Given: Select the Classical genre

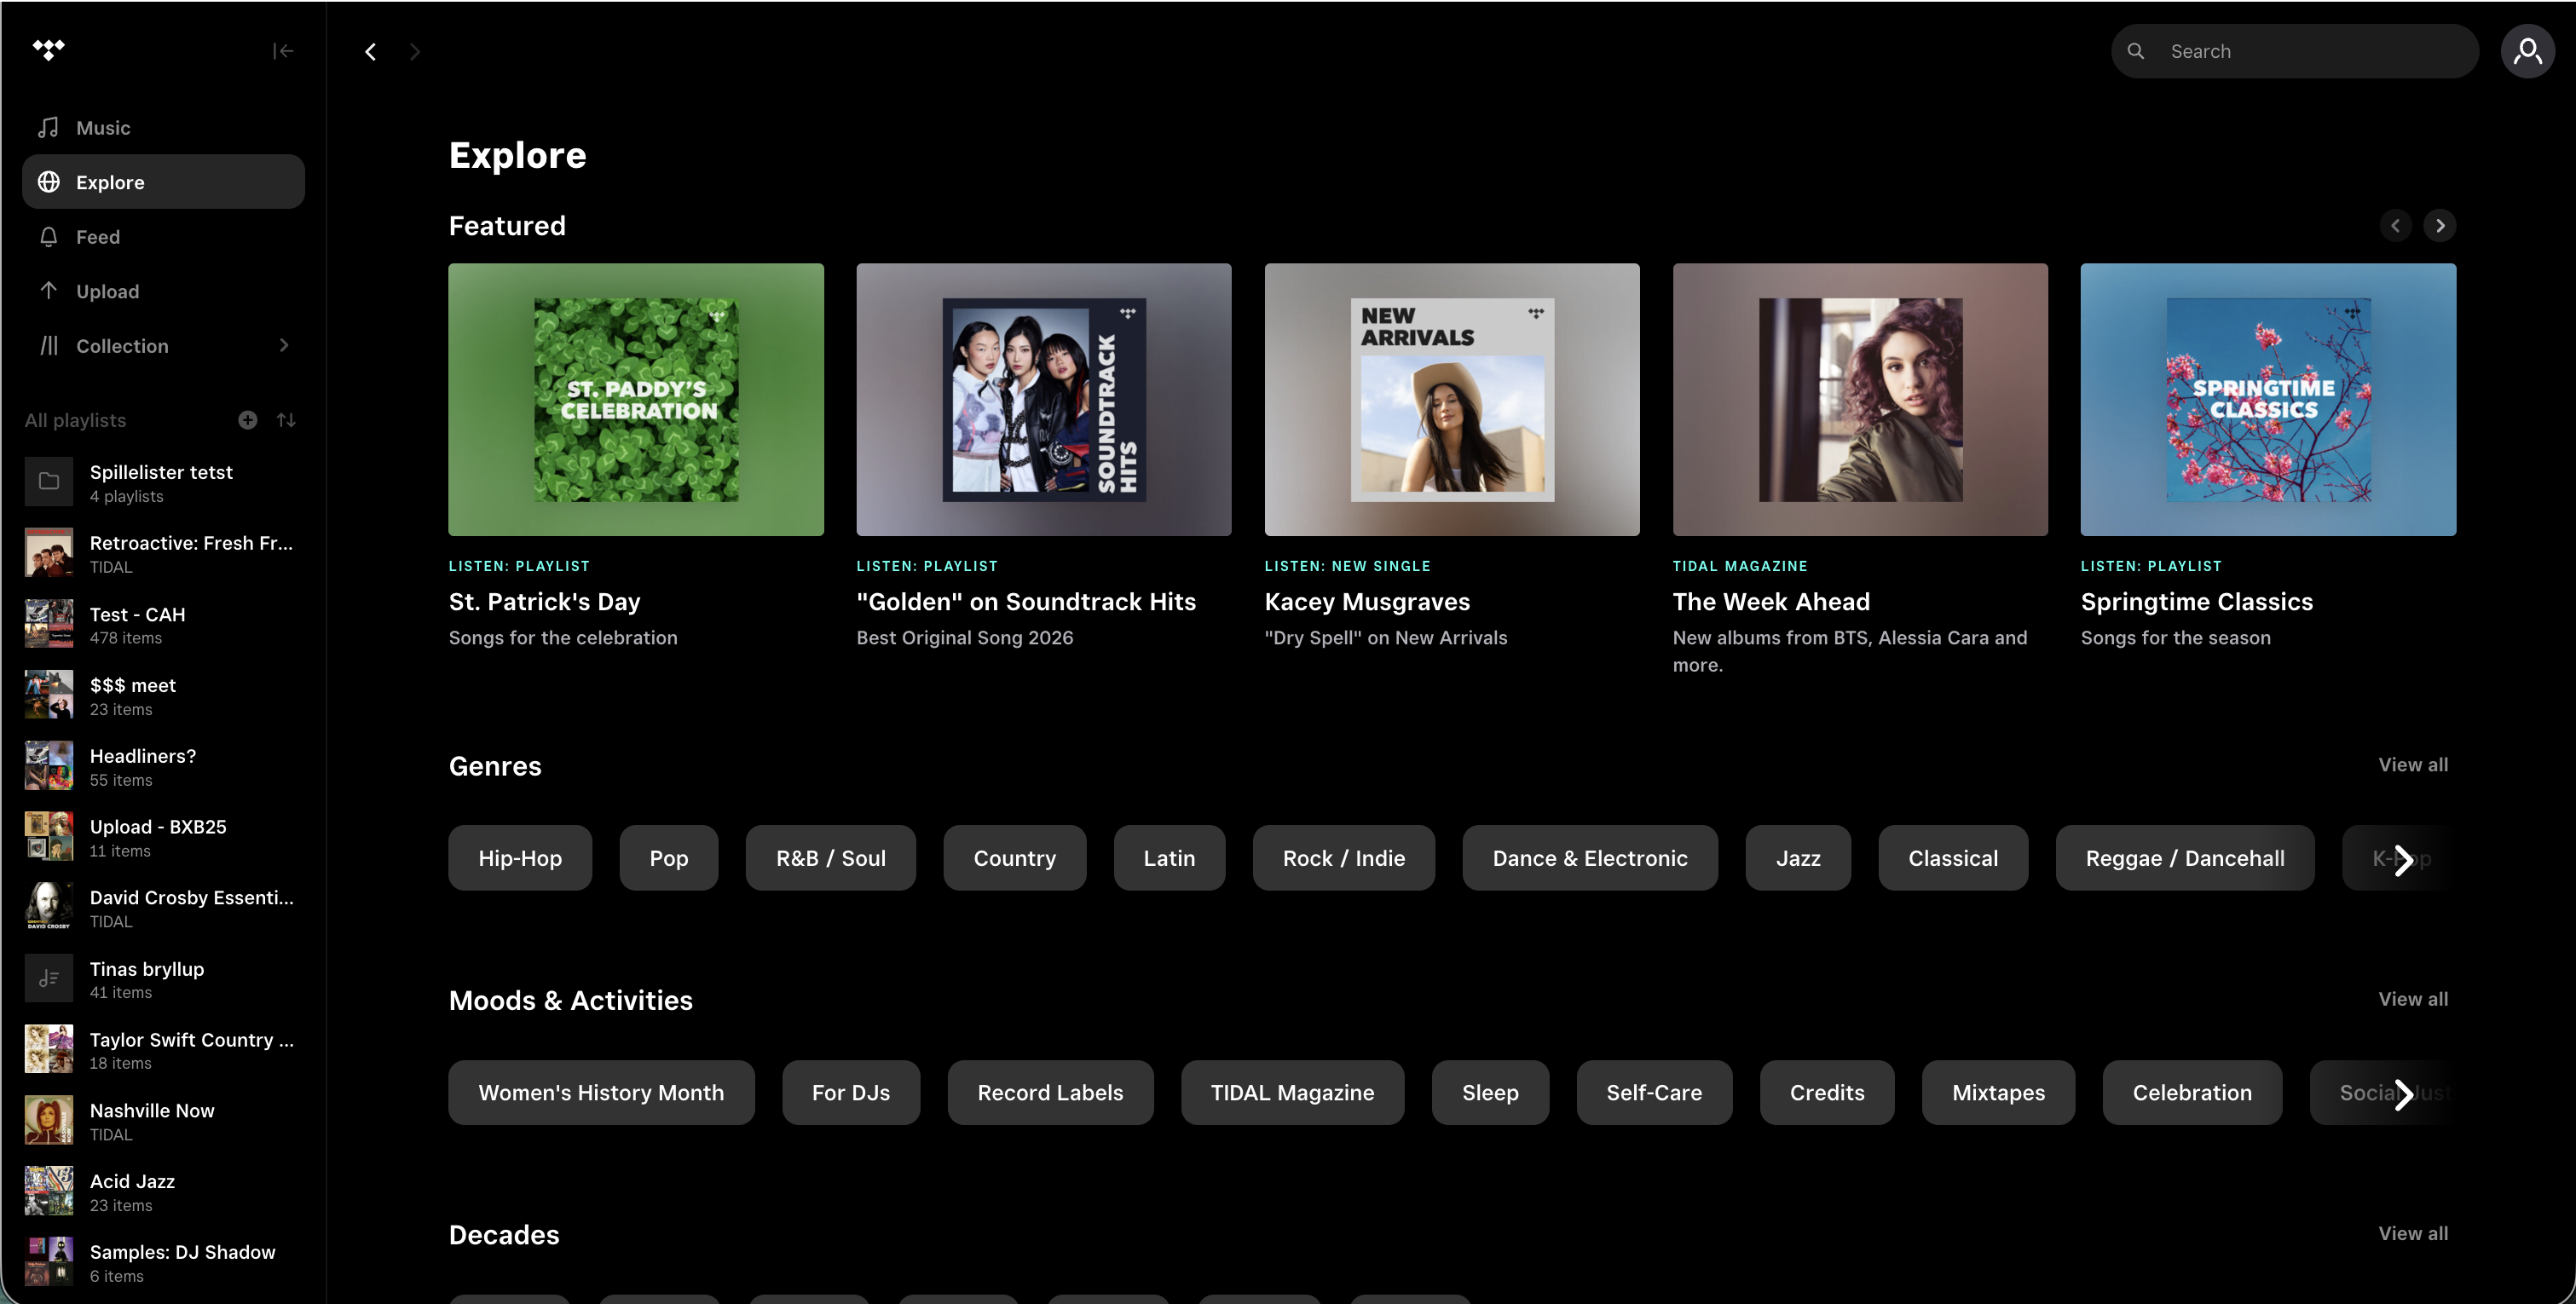Looking at the screenshot, I should tap(1953, 858).
